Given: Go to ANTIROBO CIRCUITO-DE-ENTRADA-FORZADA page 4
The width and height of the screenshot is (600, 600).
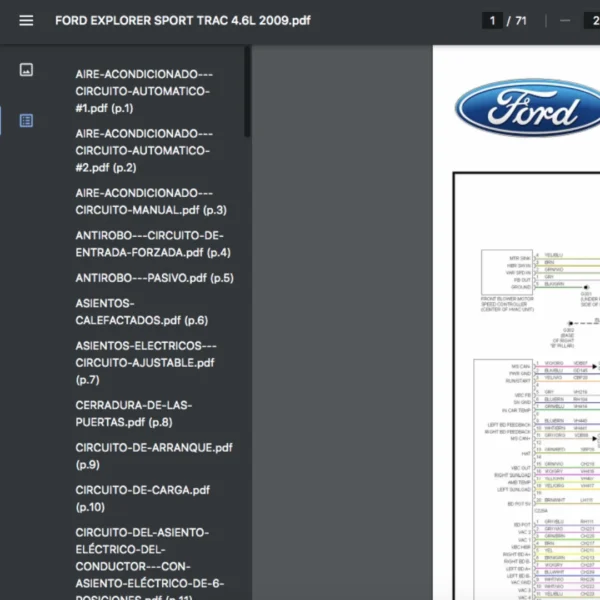Looking at the screenshot, I should [153, 244].
